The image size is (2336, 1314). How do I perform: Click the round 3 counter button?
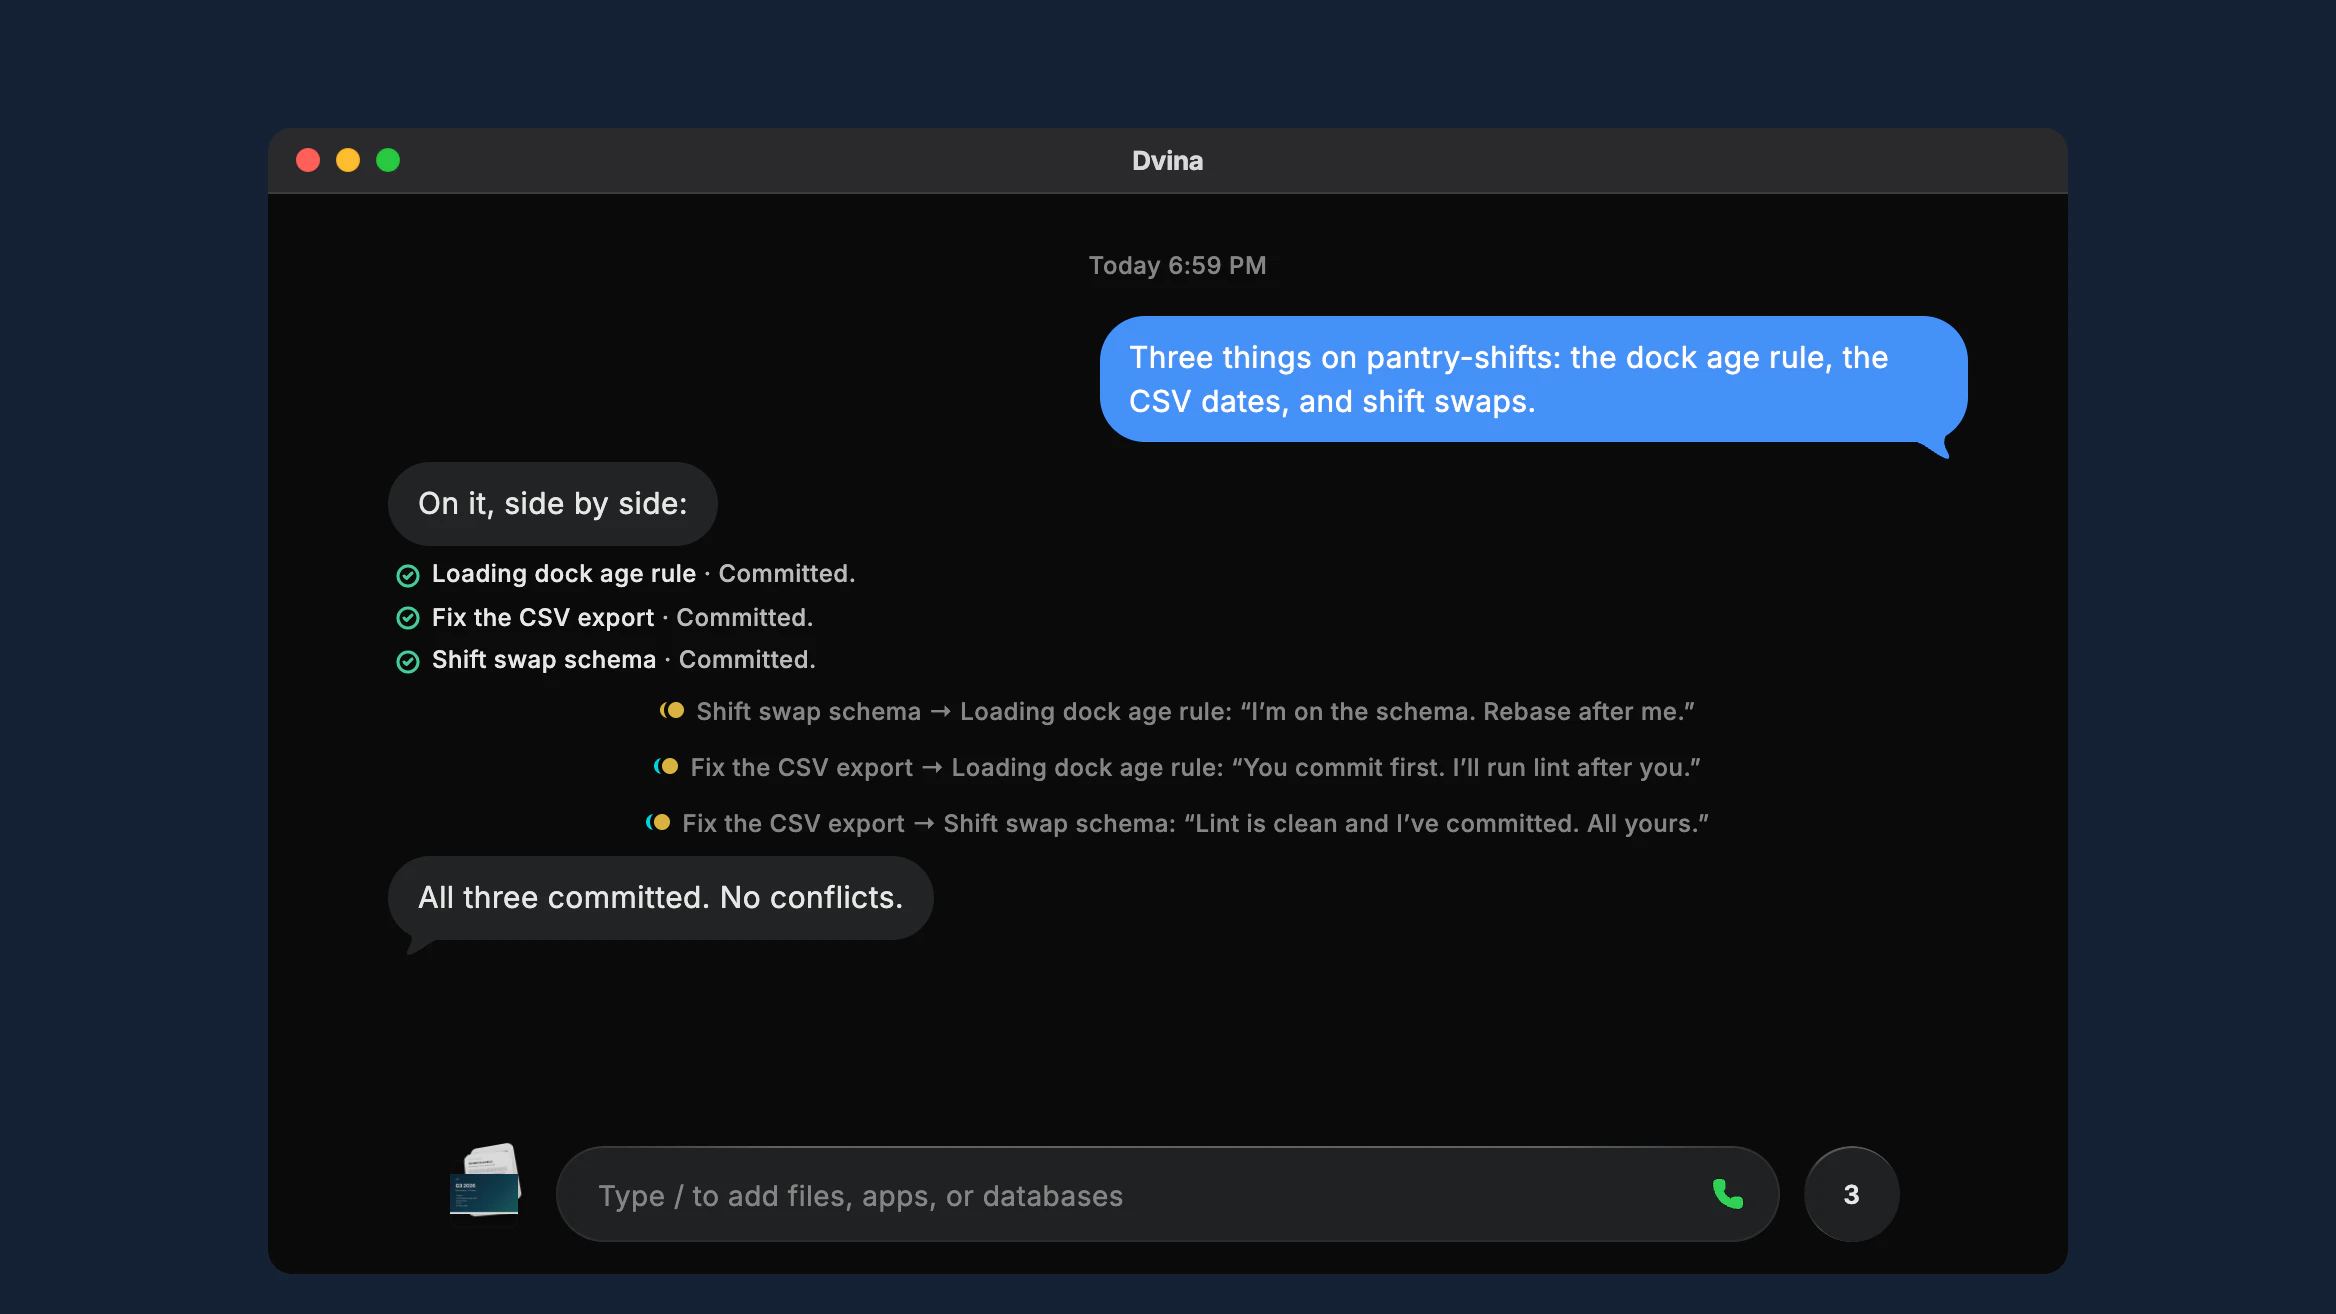point(1851,1194)
